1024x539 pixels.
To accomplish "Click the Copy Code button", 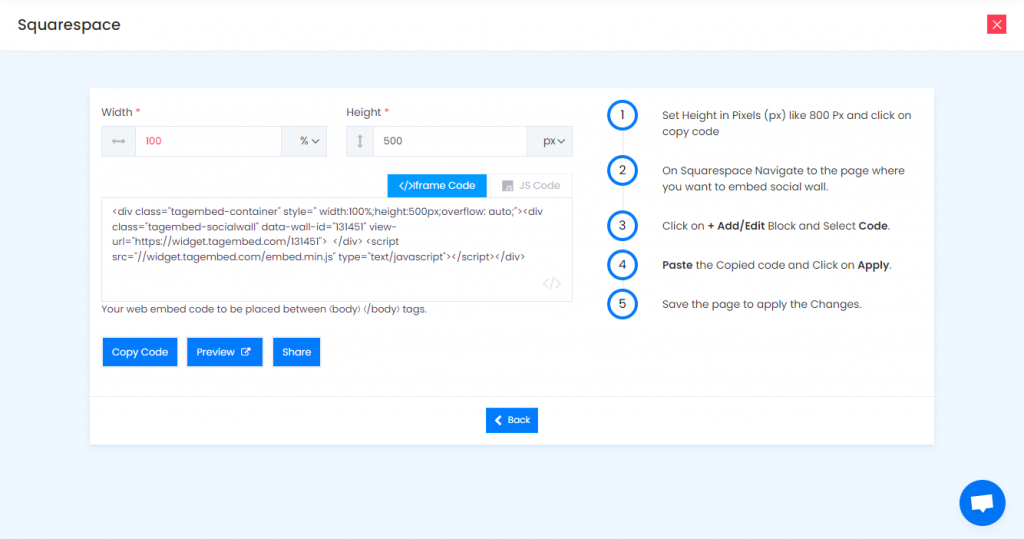I will coord(140,352).
